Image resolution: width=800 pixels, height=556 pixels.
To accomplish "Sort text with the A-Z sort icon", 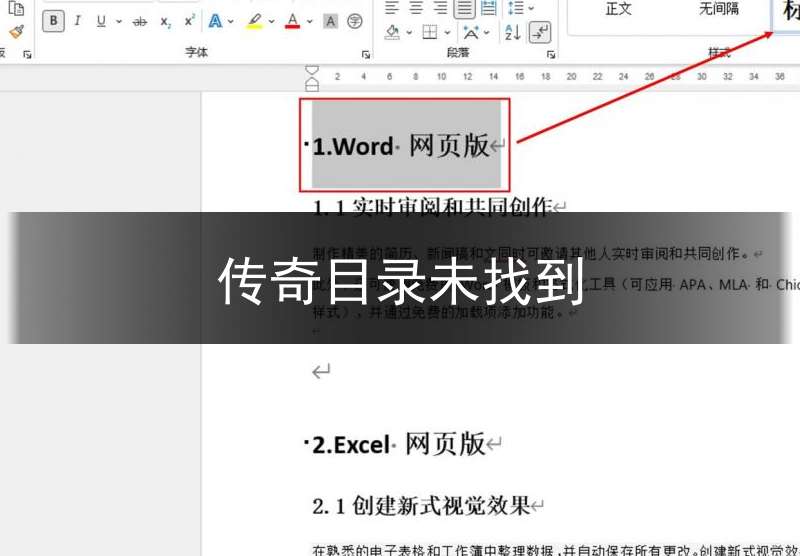I will [513, 33].
